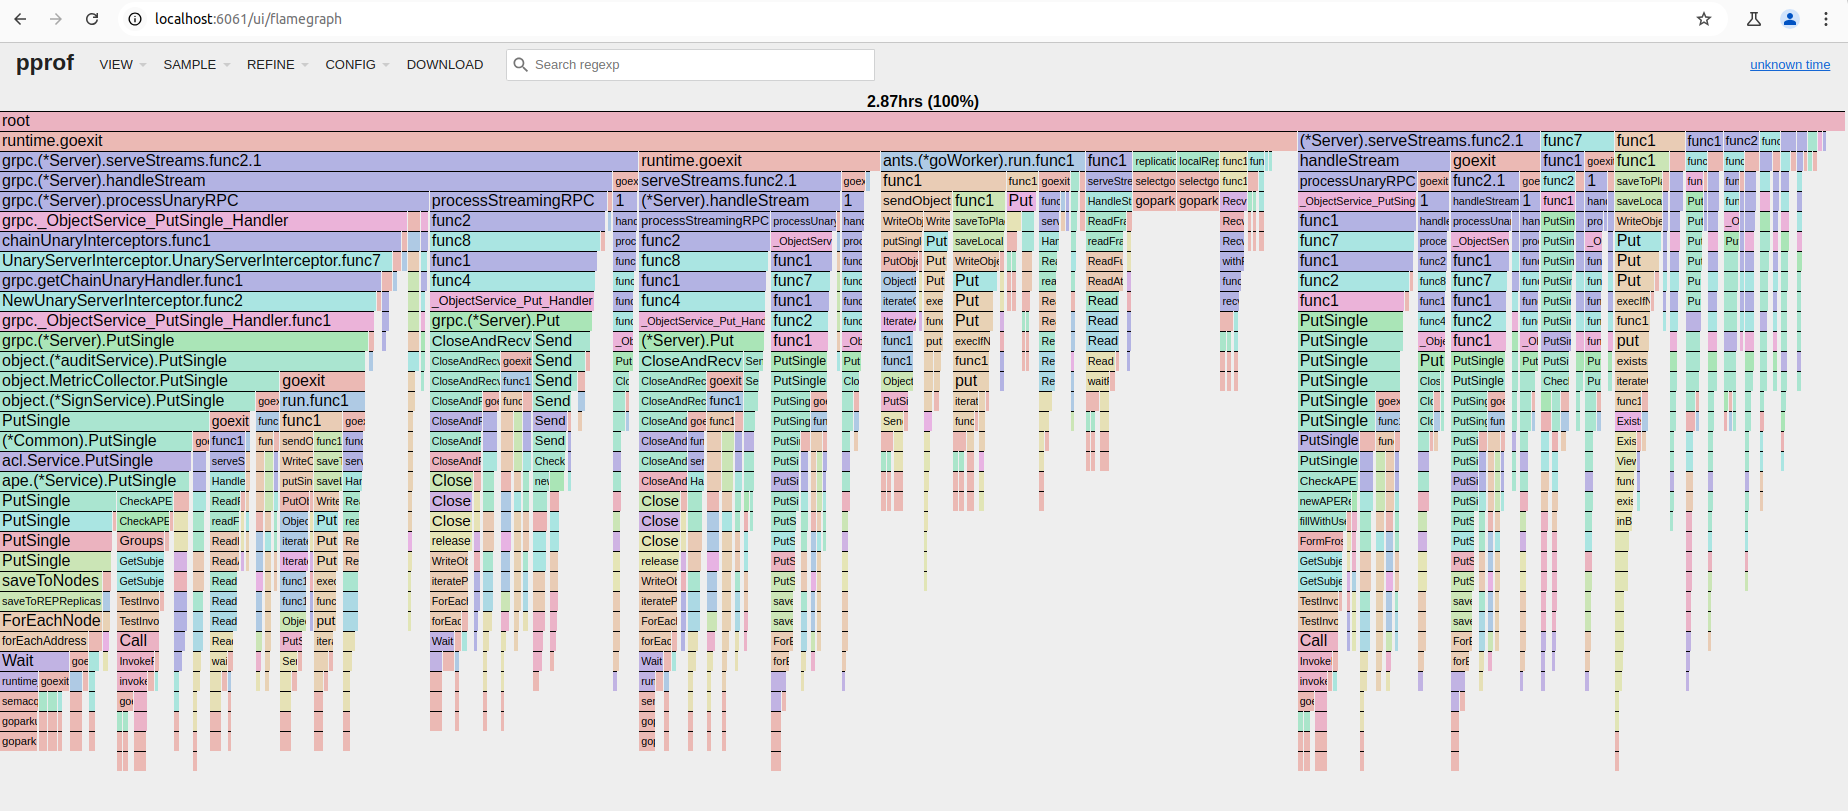The height and width of the screenshot is (811, 1848).
Task: Select acl.Service.PutSingle frame
Action: click(x=95, y=461)
